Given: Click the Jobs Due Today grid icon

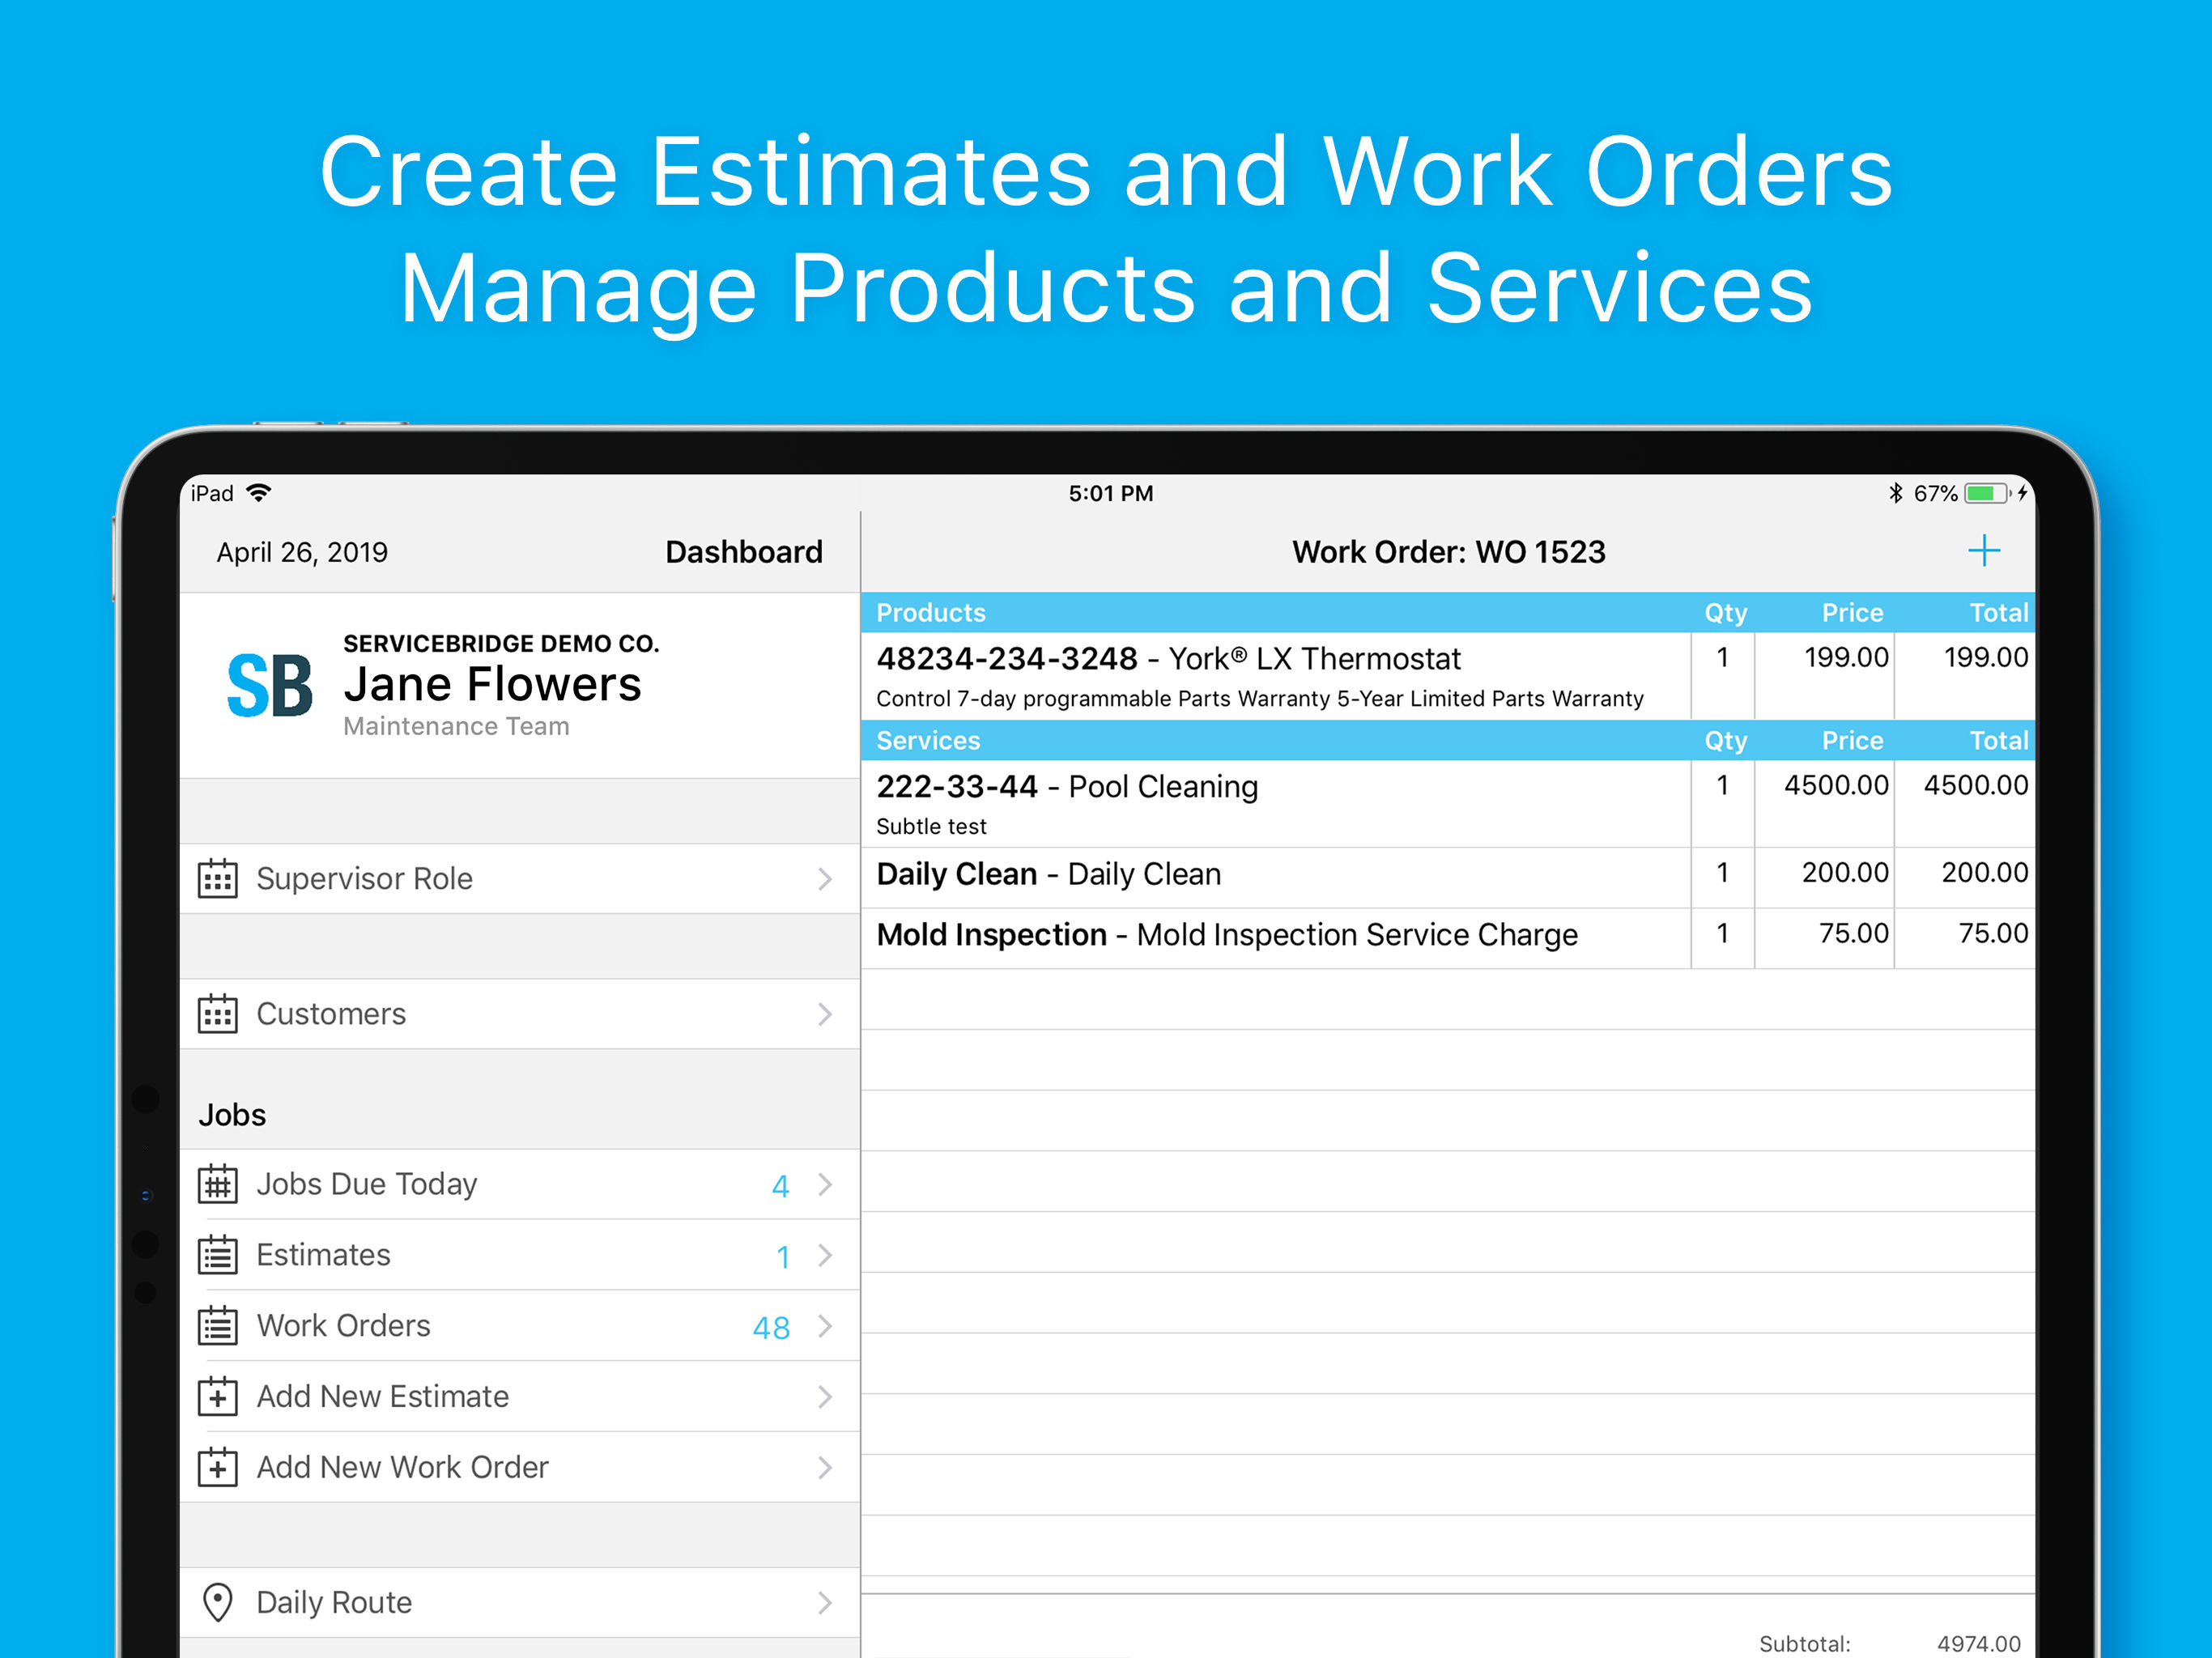Looking at the screenshot, I should tap(218, 1184).
